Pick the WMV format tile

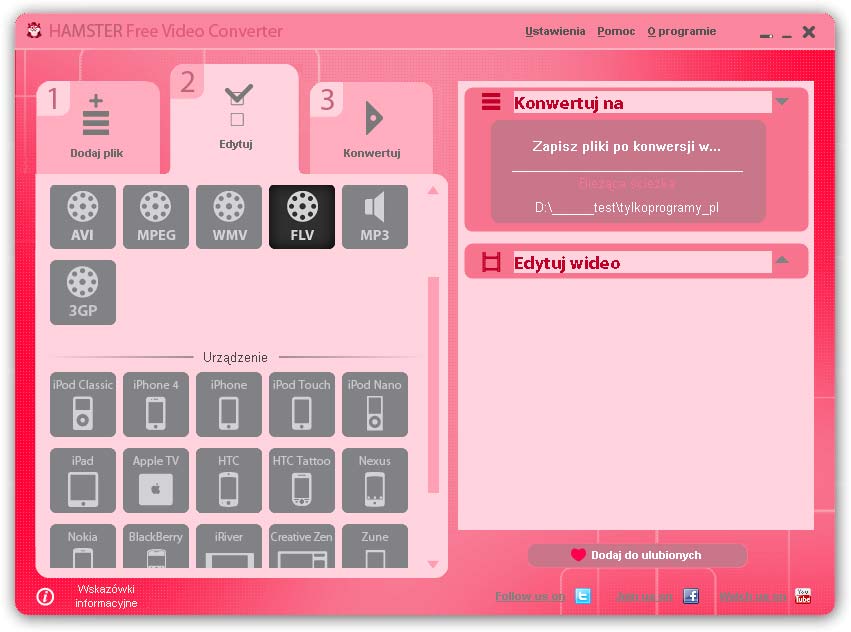[228, 217]
